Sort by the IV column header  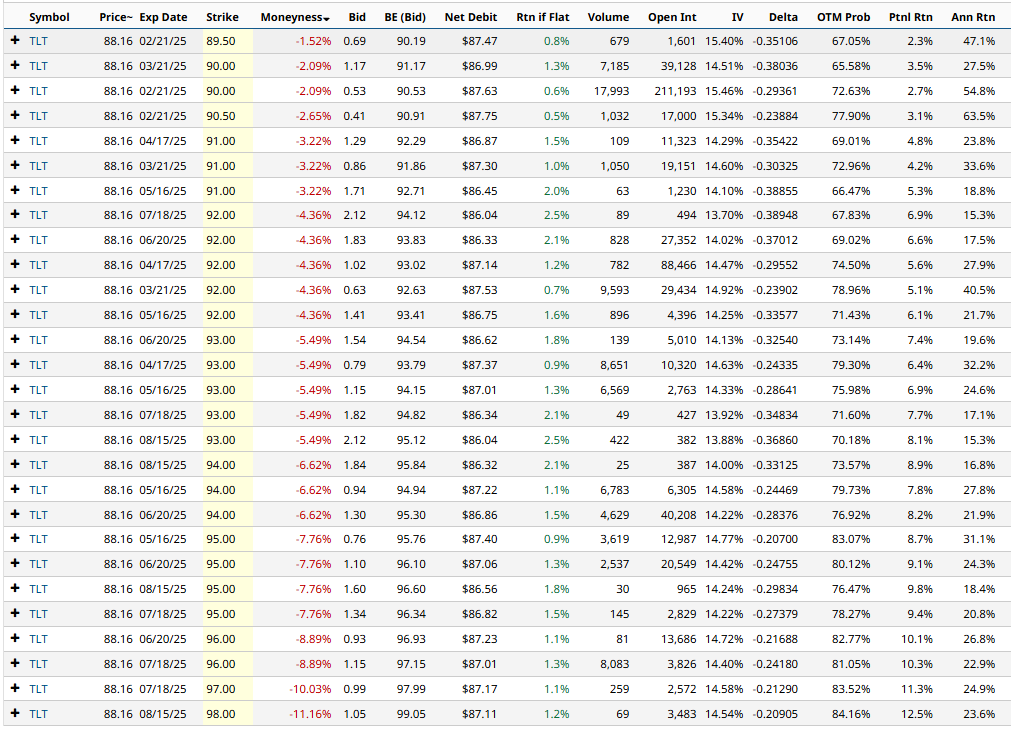point(737,17)
